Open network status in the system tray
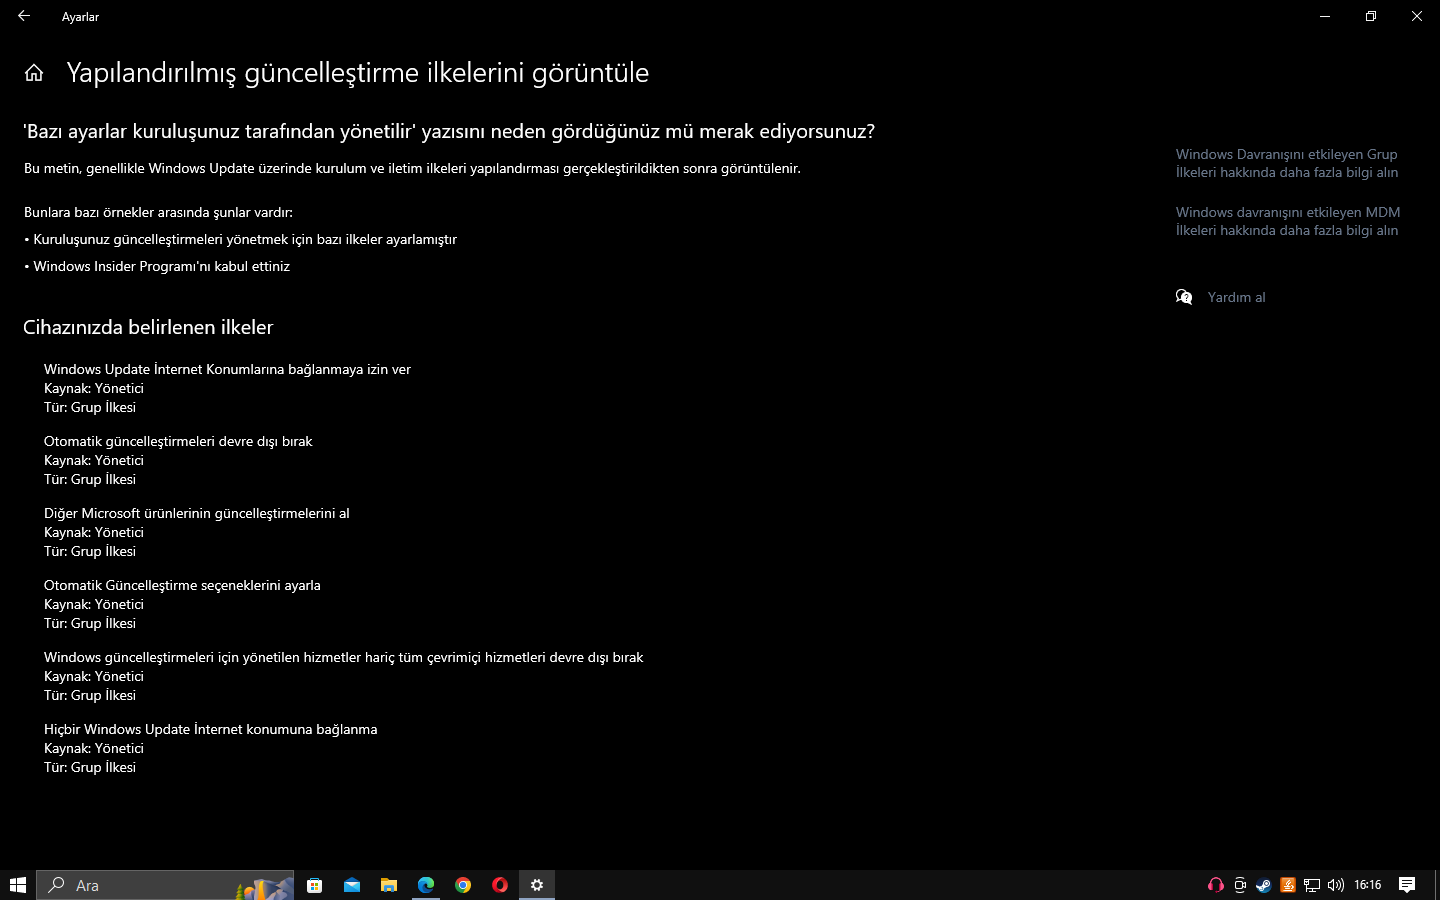Image resolution: width=1440 pixels, height=900 pixels. tap(1312, 885)
